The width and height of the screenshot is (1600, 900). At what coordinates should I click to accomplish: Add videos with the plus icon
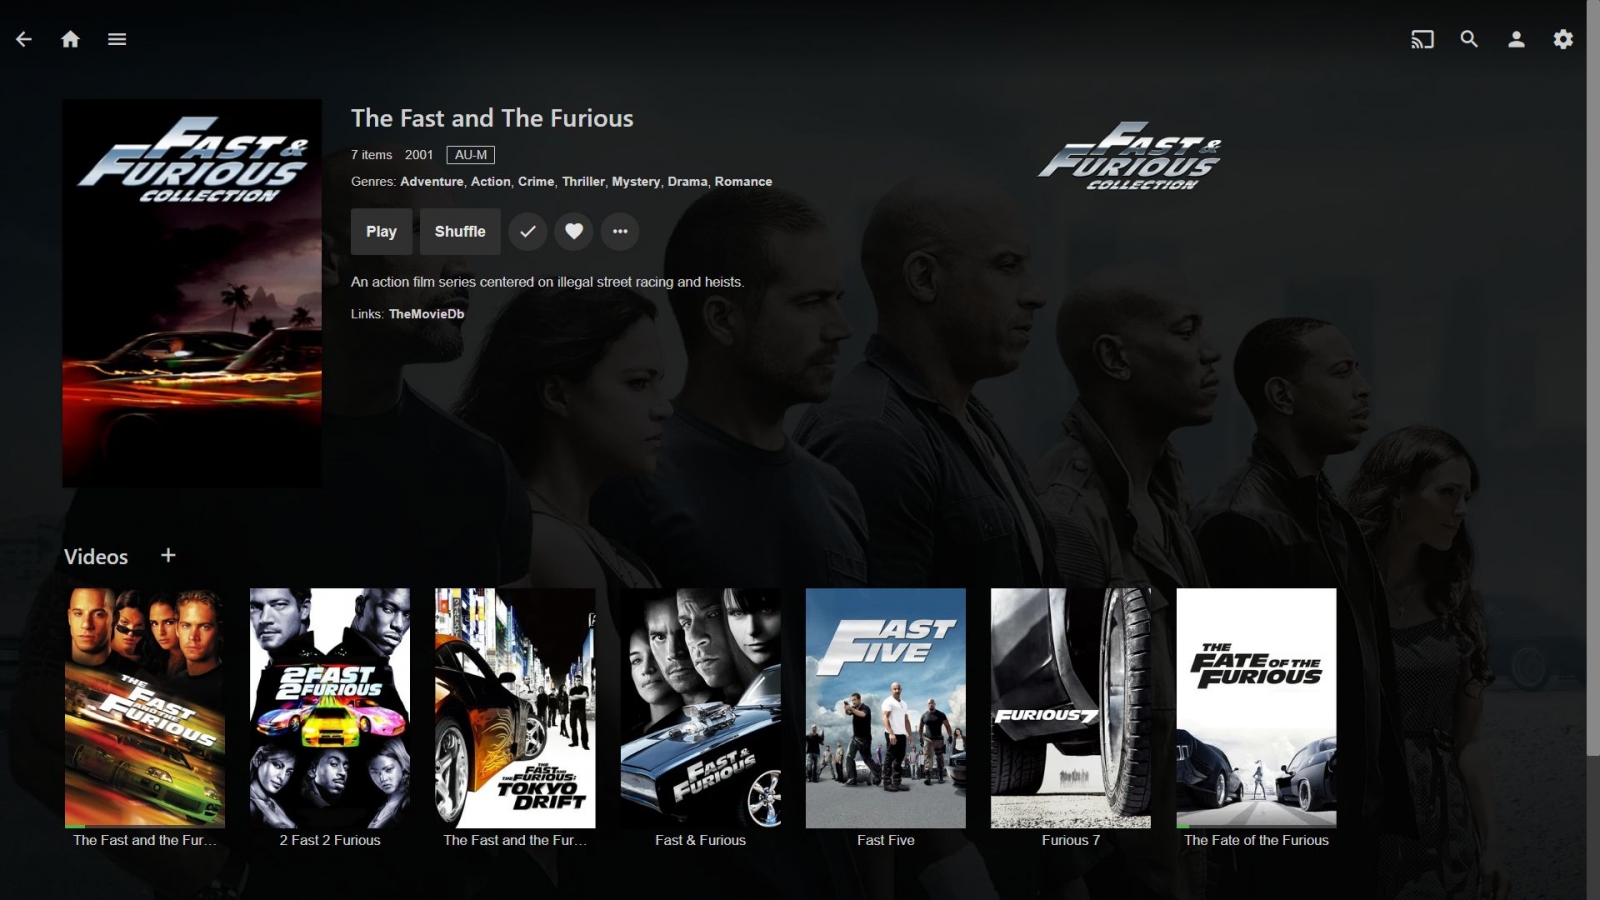[x=168, y=555]
